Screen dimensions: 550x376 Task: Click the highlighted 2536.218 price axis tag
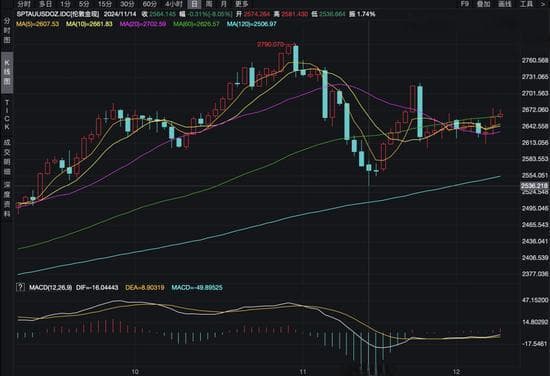pos(535,186)
